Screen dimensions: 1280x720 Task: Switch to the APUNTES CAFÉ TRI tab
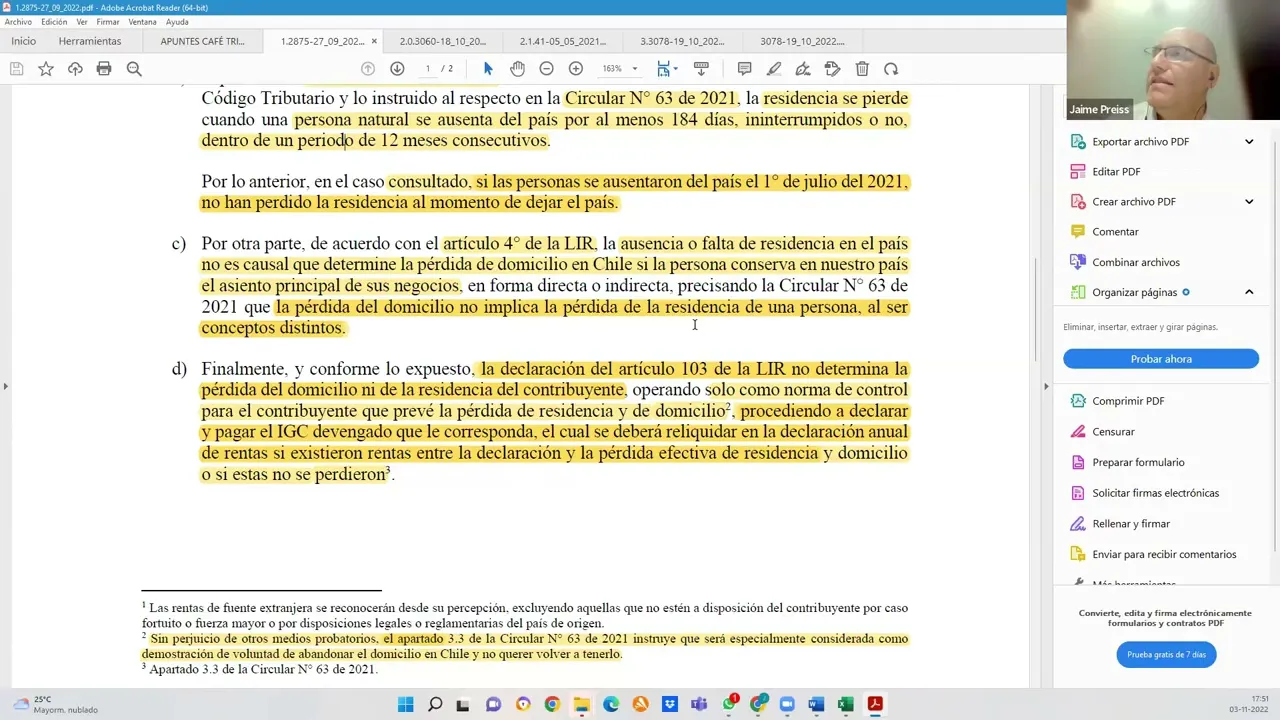coord(203,41)
